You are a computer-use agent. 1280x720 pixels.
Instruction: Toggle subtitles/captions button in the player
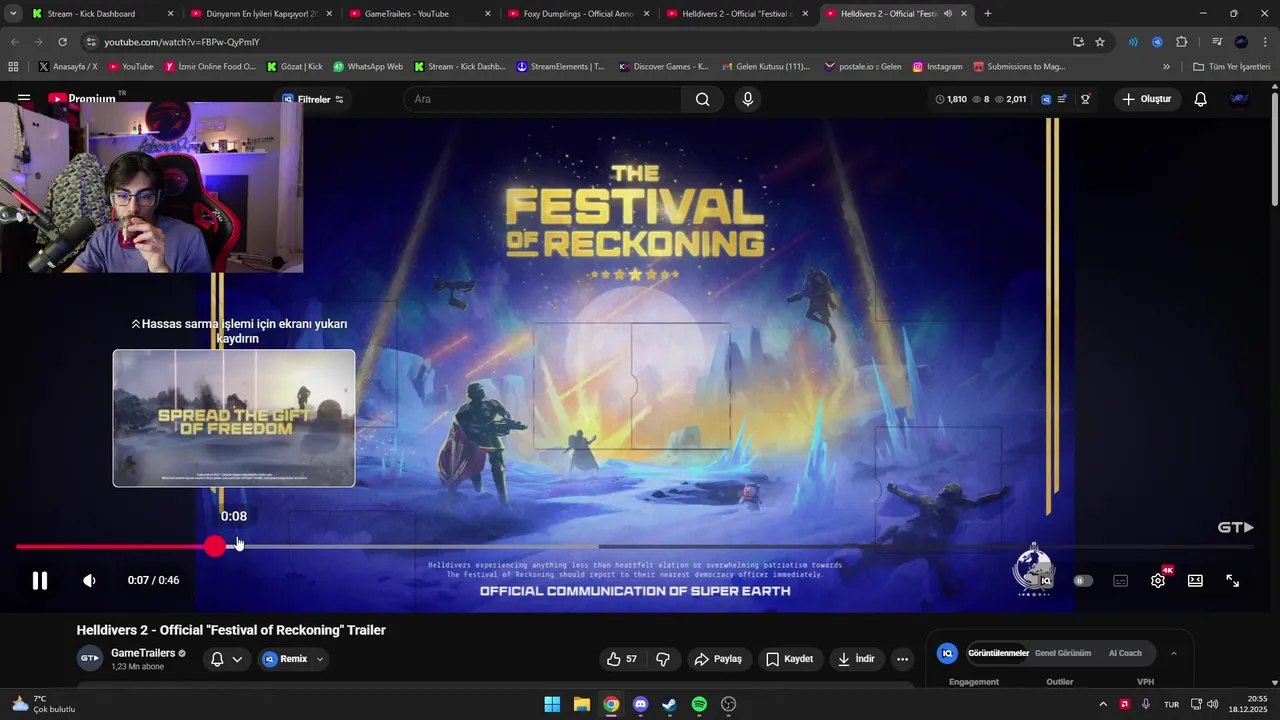pyautogui.click(x=1120, y=581)
